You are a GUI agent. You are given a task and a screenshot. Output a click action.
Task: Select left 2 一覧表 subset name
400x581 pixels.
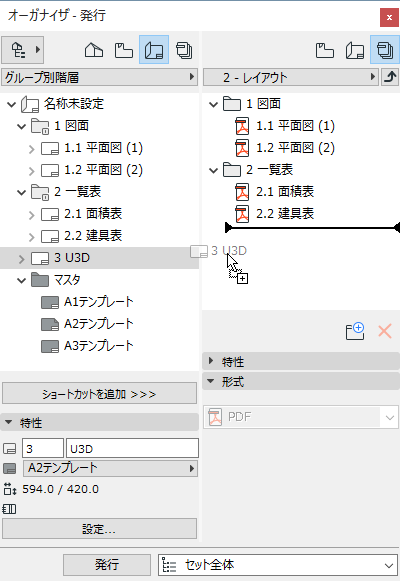coord(77,192)
